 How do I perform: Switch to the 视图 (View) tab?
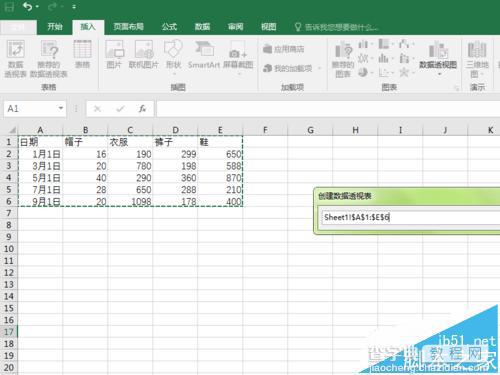[x=269, y=27]
